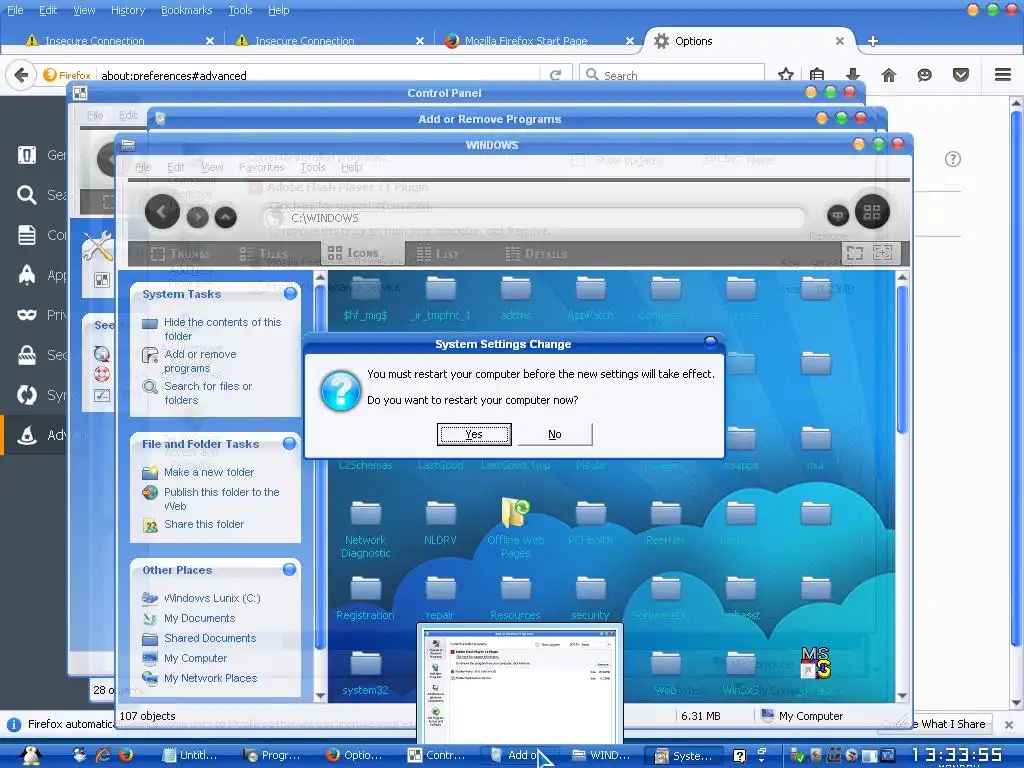Screen dimensions: 1024x768
Task: Click the Progr... taskbar button
Action: (272, 756)
